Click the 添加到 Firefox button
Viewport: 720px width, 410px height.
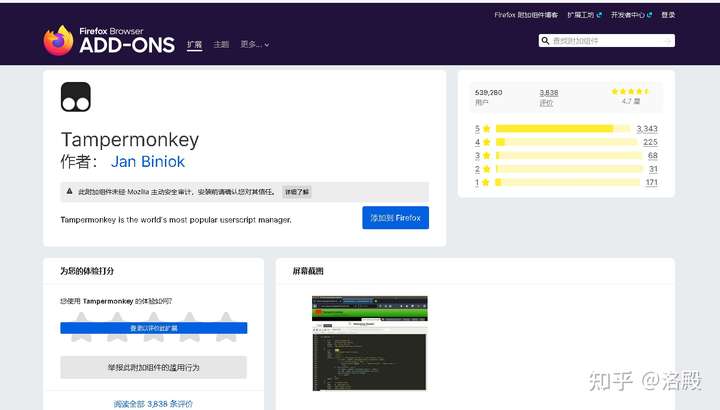tap(395, 218)
